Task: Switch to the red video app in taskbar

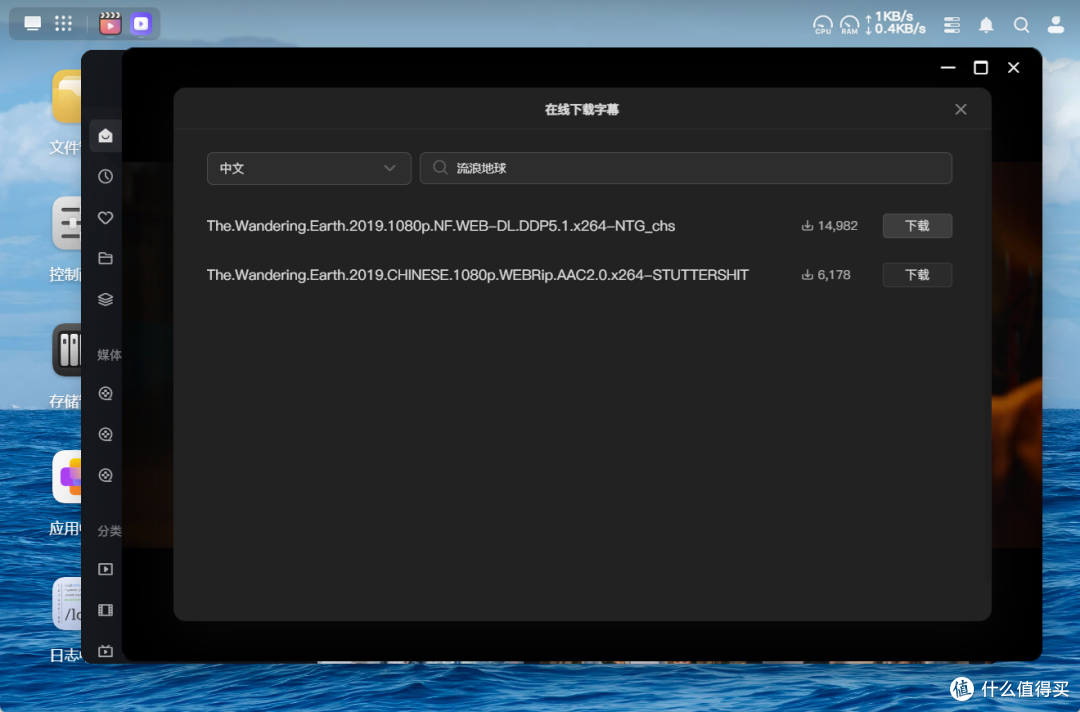Action: click(110, 23)
